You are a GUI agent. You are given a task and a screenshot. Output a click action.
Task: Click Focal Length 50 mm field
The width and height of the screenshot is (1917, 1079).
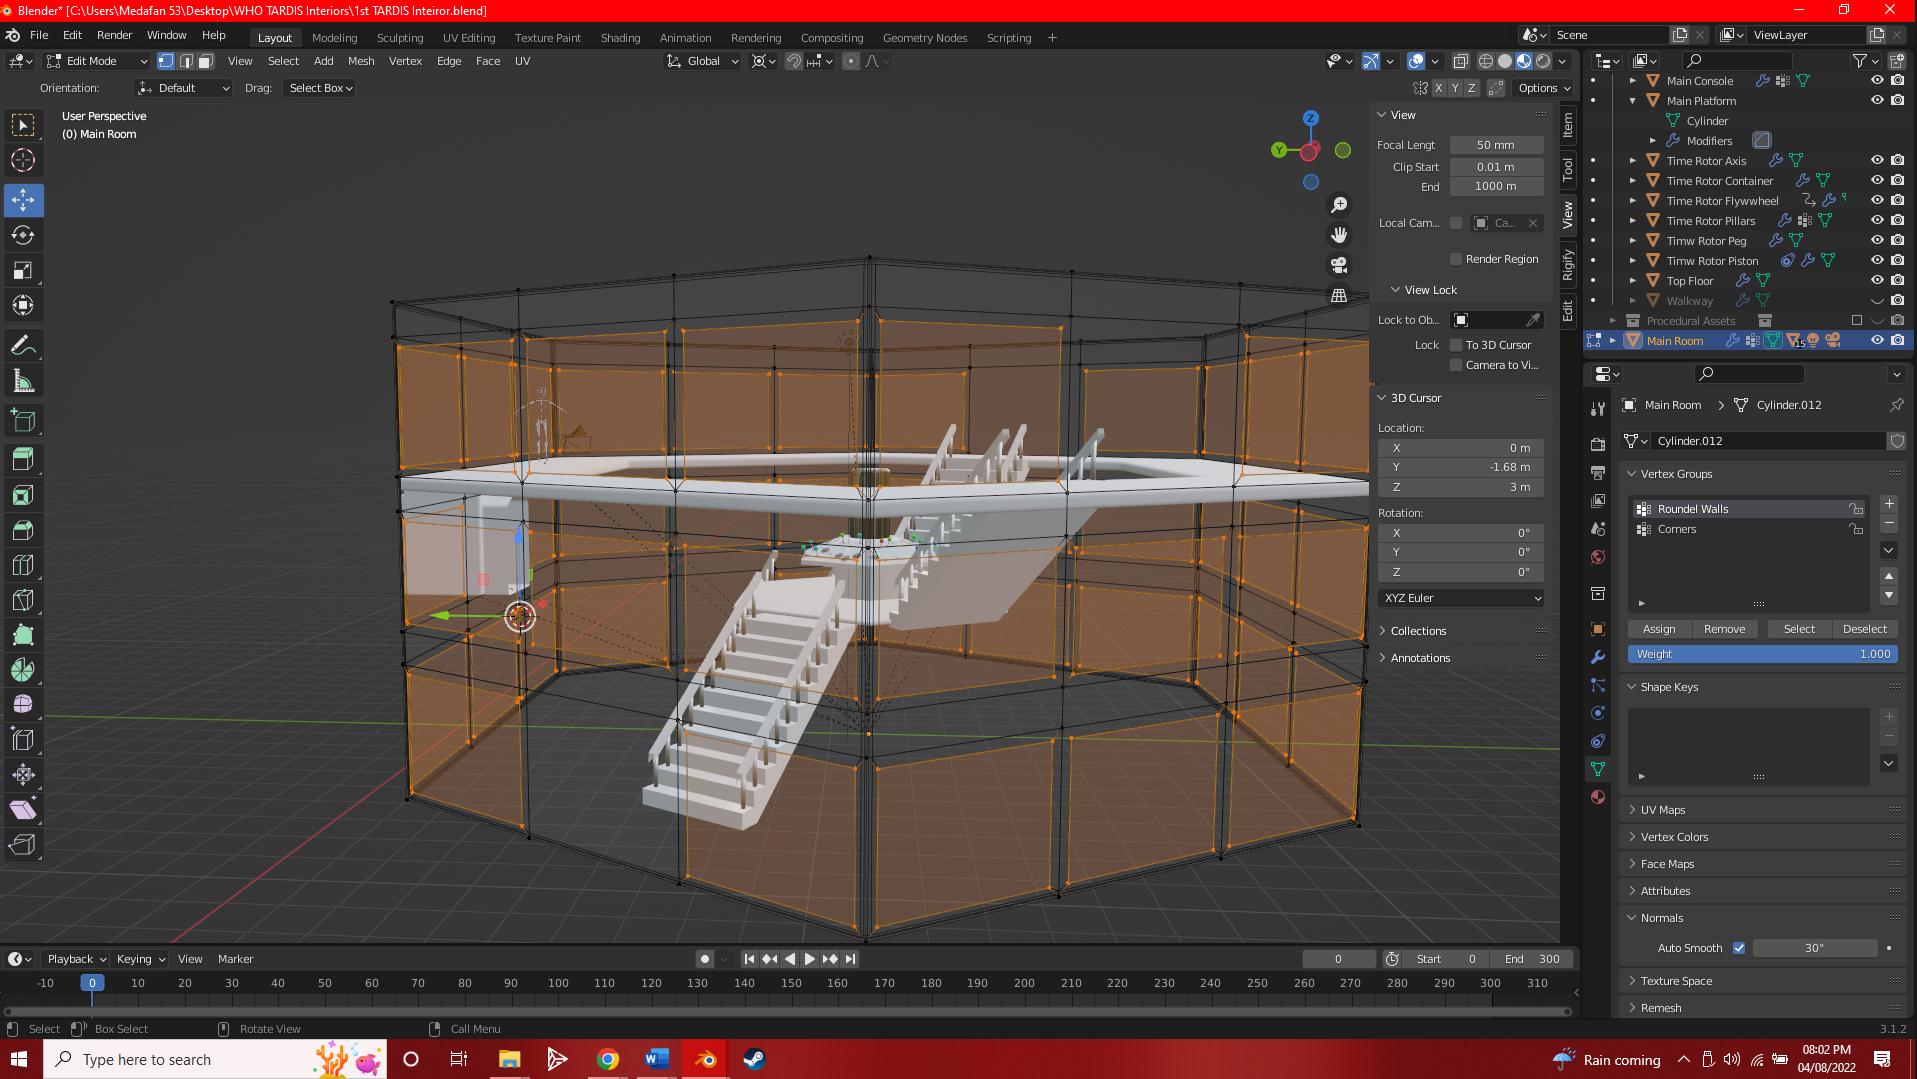(x=1497, y=145)
